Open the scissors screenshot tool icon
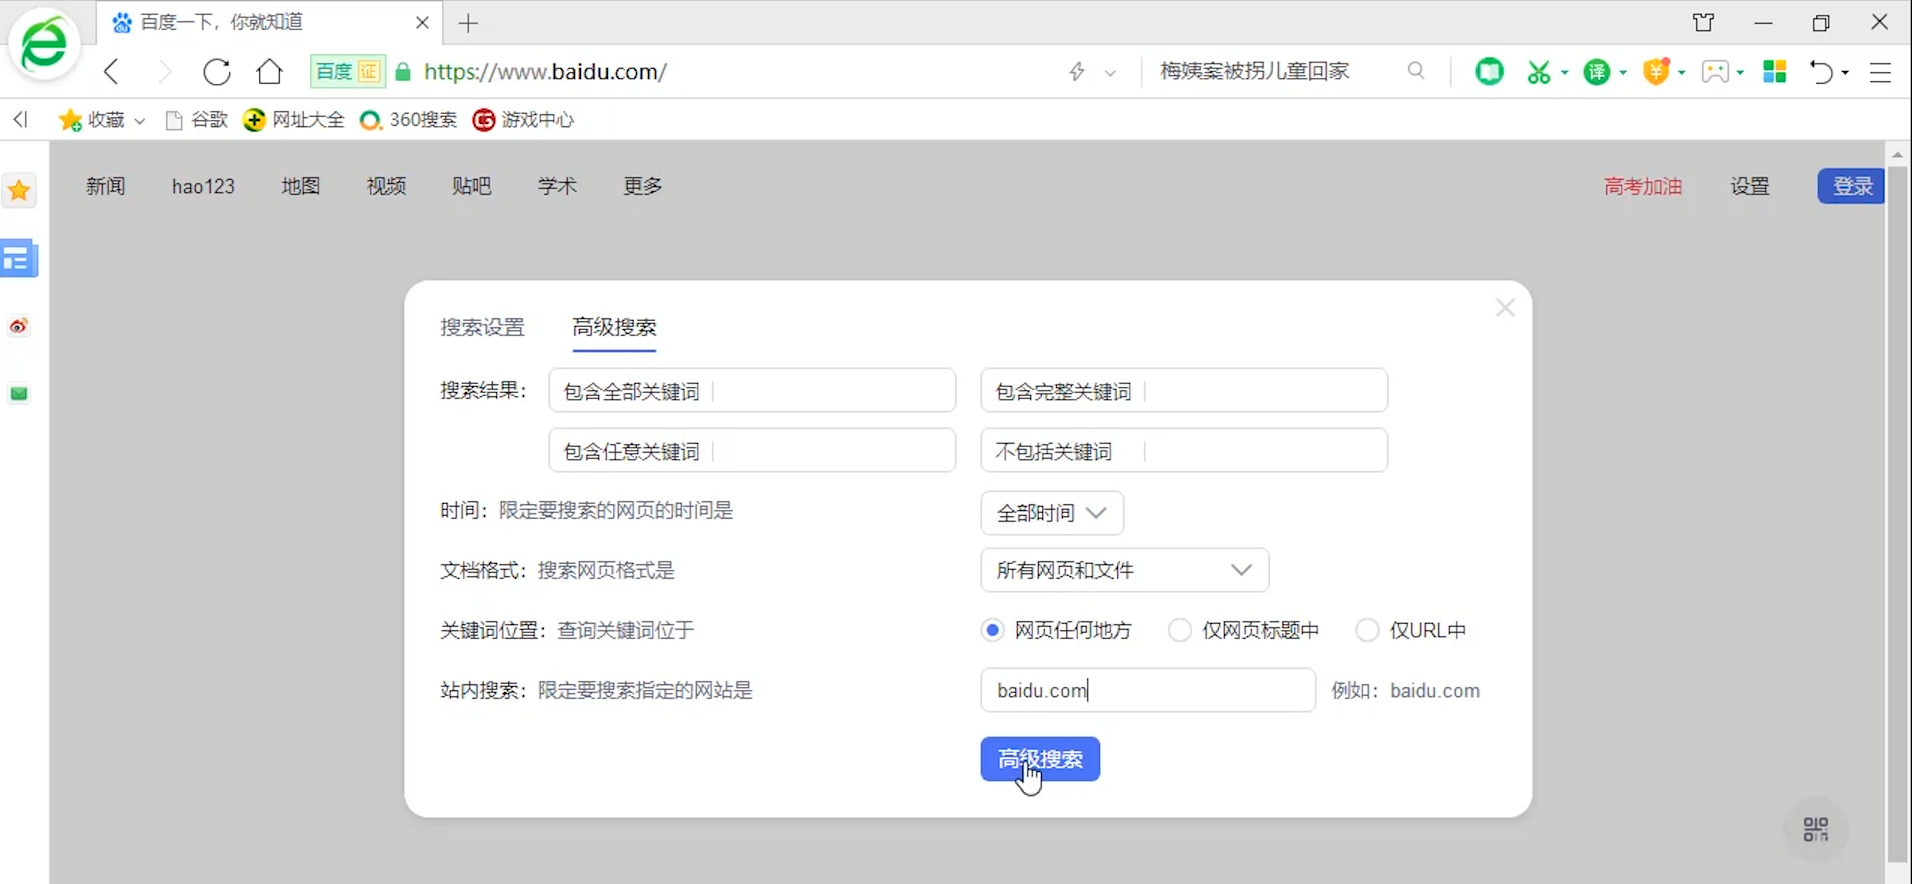The image size is (1912, 884). coord(1538,72)
